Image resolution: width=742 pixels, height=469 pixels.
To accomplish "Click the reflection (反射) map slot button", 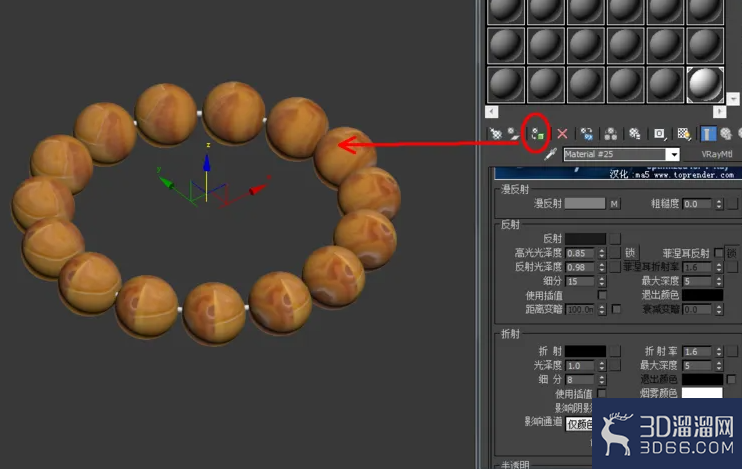I will [x=615, y=239].
